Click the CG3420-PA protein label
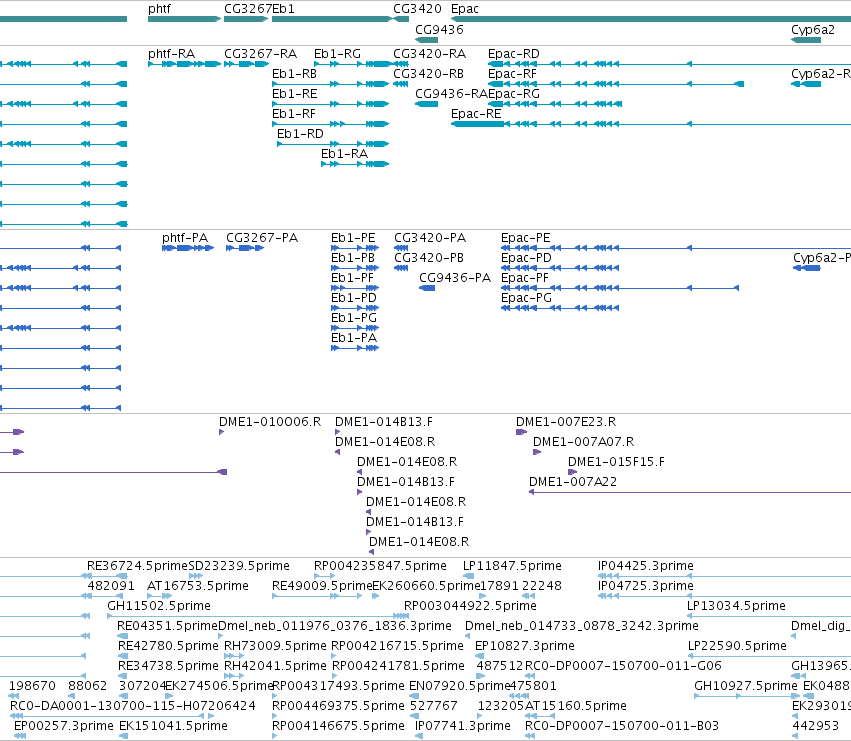Screen dimensions: 851x741 (x=430, y=238)
